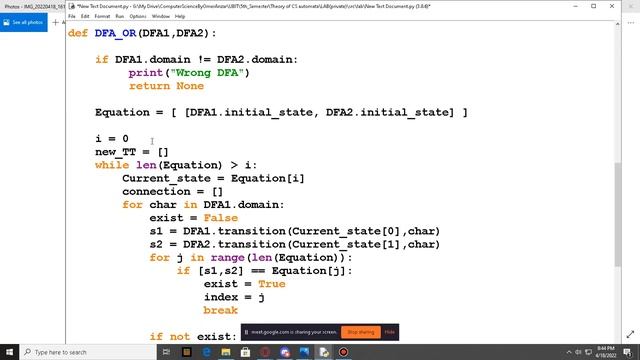Open the Windows Start menu
The height and width of the screenshot is (360, 640).
pos(9,352)
